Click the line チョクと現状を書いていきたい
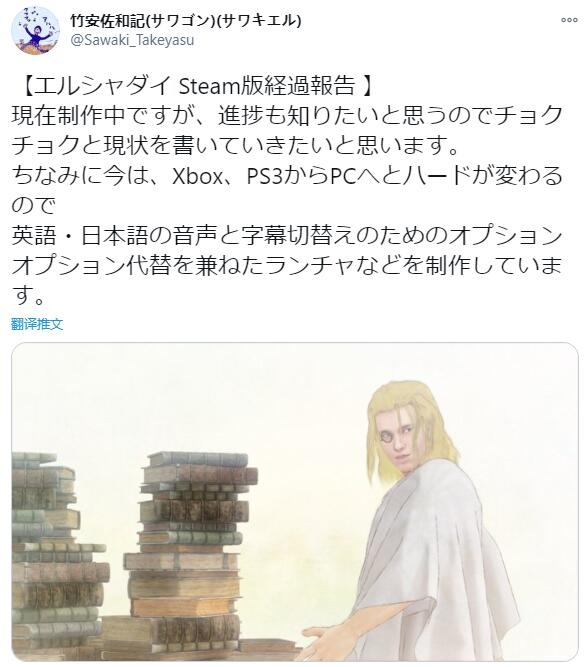The height and width of the screenshot is (667, 588). (x=235, y=145)
